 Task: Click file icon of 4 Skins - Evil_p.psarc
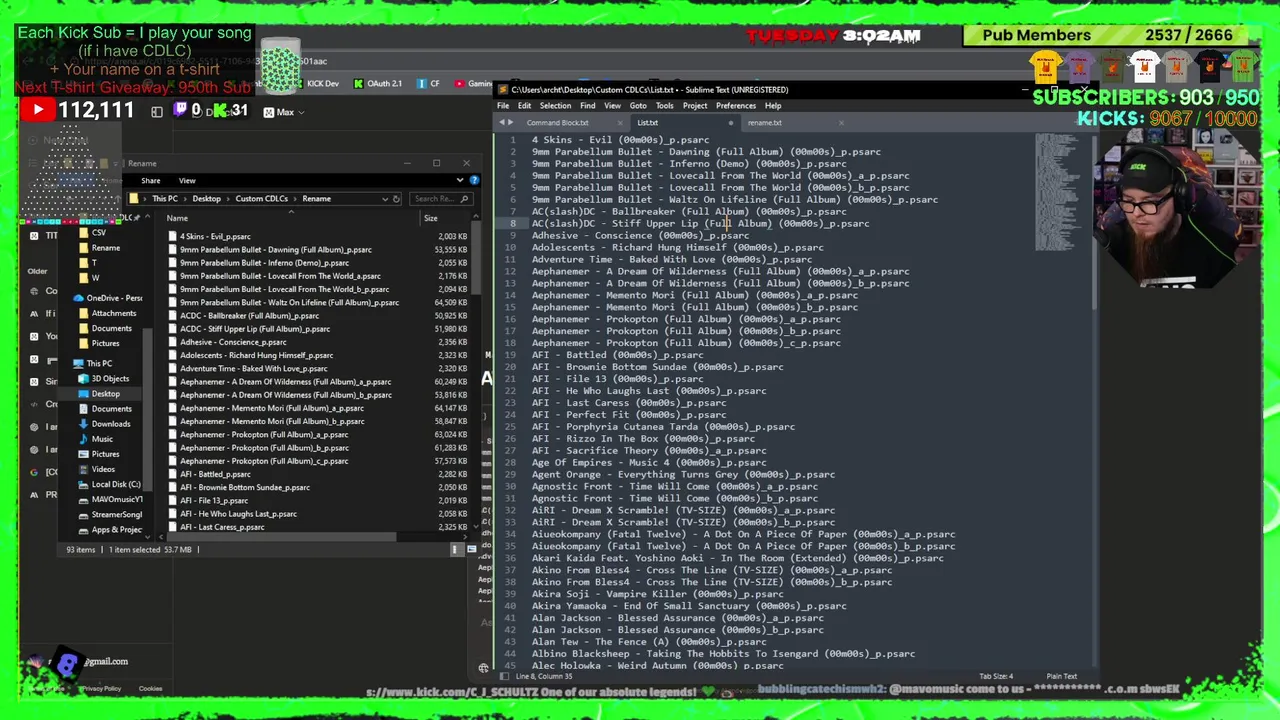point(173,237)
